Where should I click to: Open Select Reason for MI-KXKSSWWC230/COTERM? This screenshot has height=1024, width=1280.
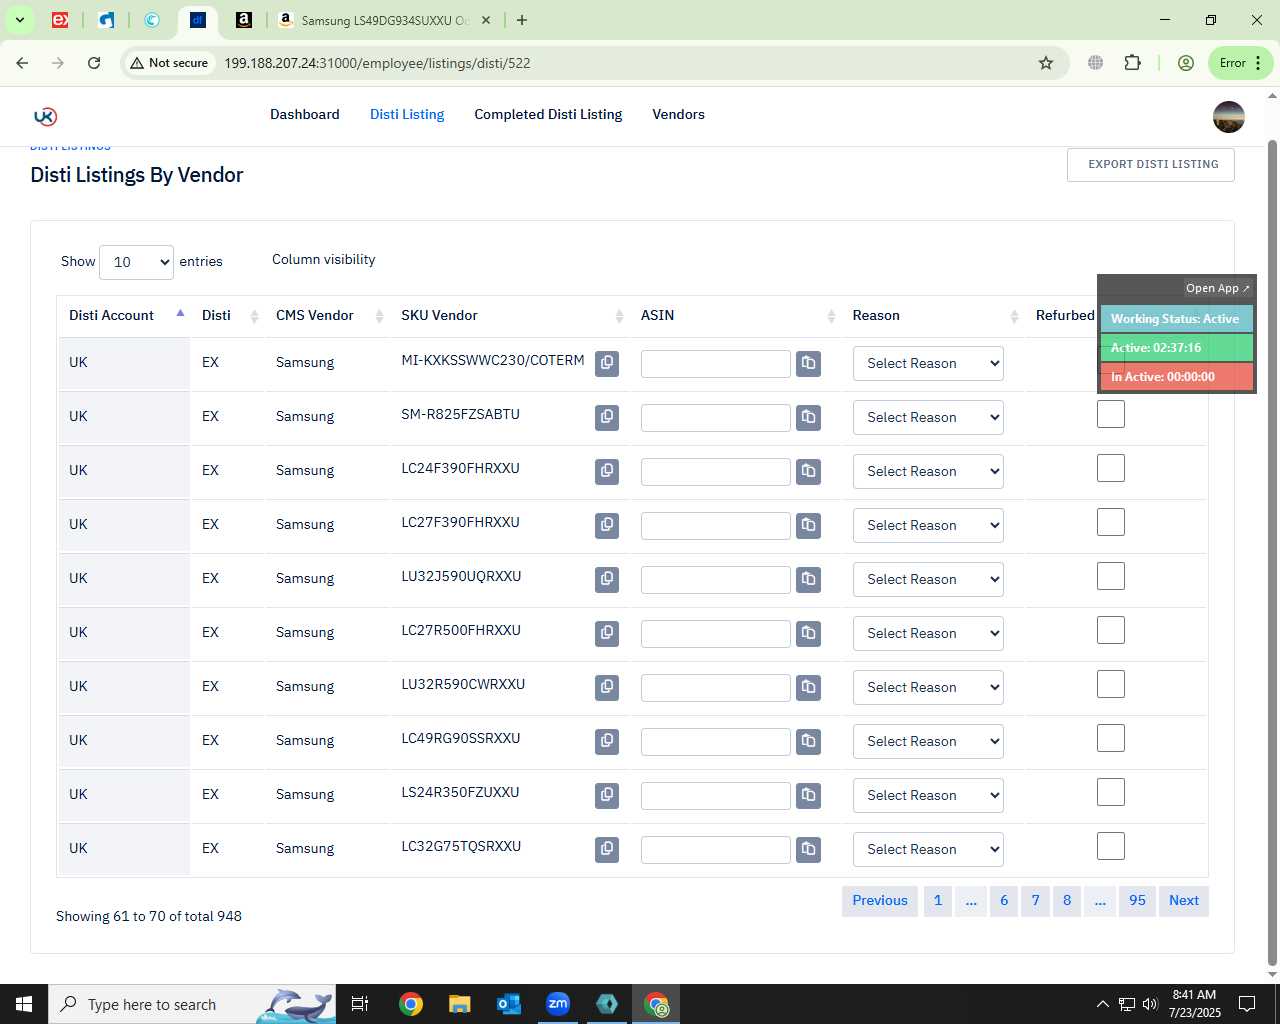[x=928, y=363]
